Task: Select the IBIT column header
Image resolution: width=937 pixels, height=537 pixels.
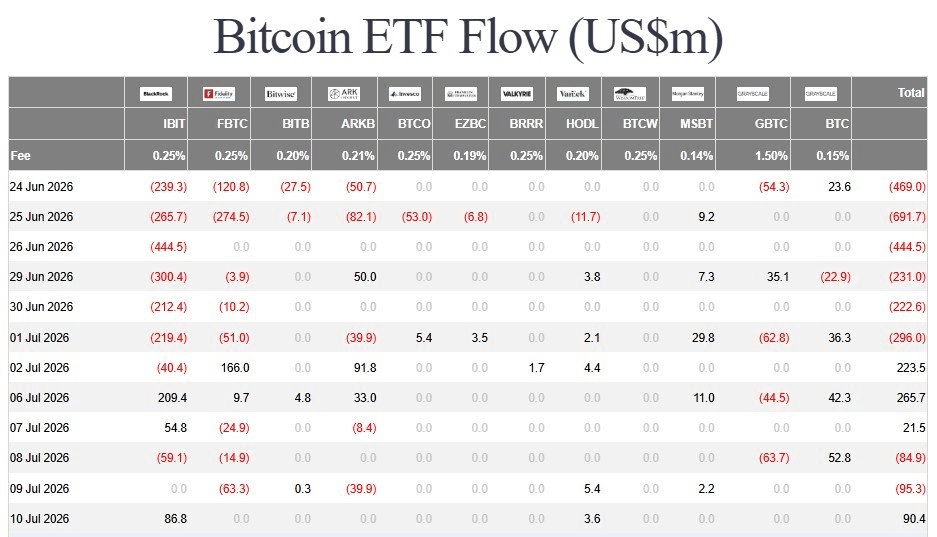Action: pos(174,124)
